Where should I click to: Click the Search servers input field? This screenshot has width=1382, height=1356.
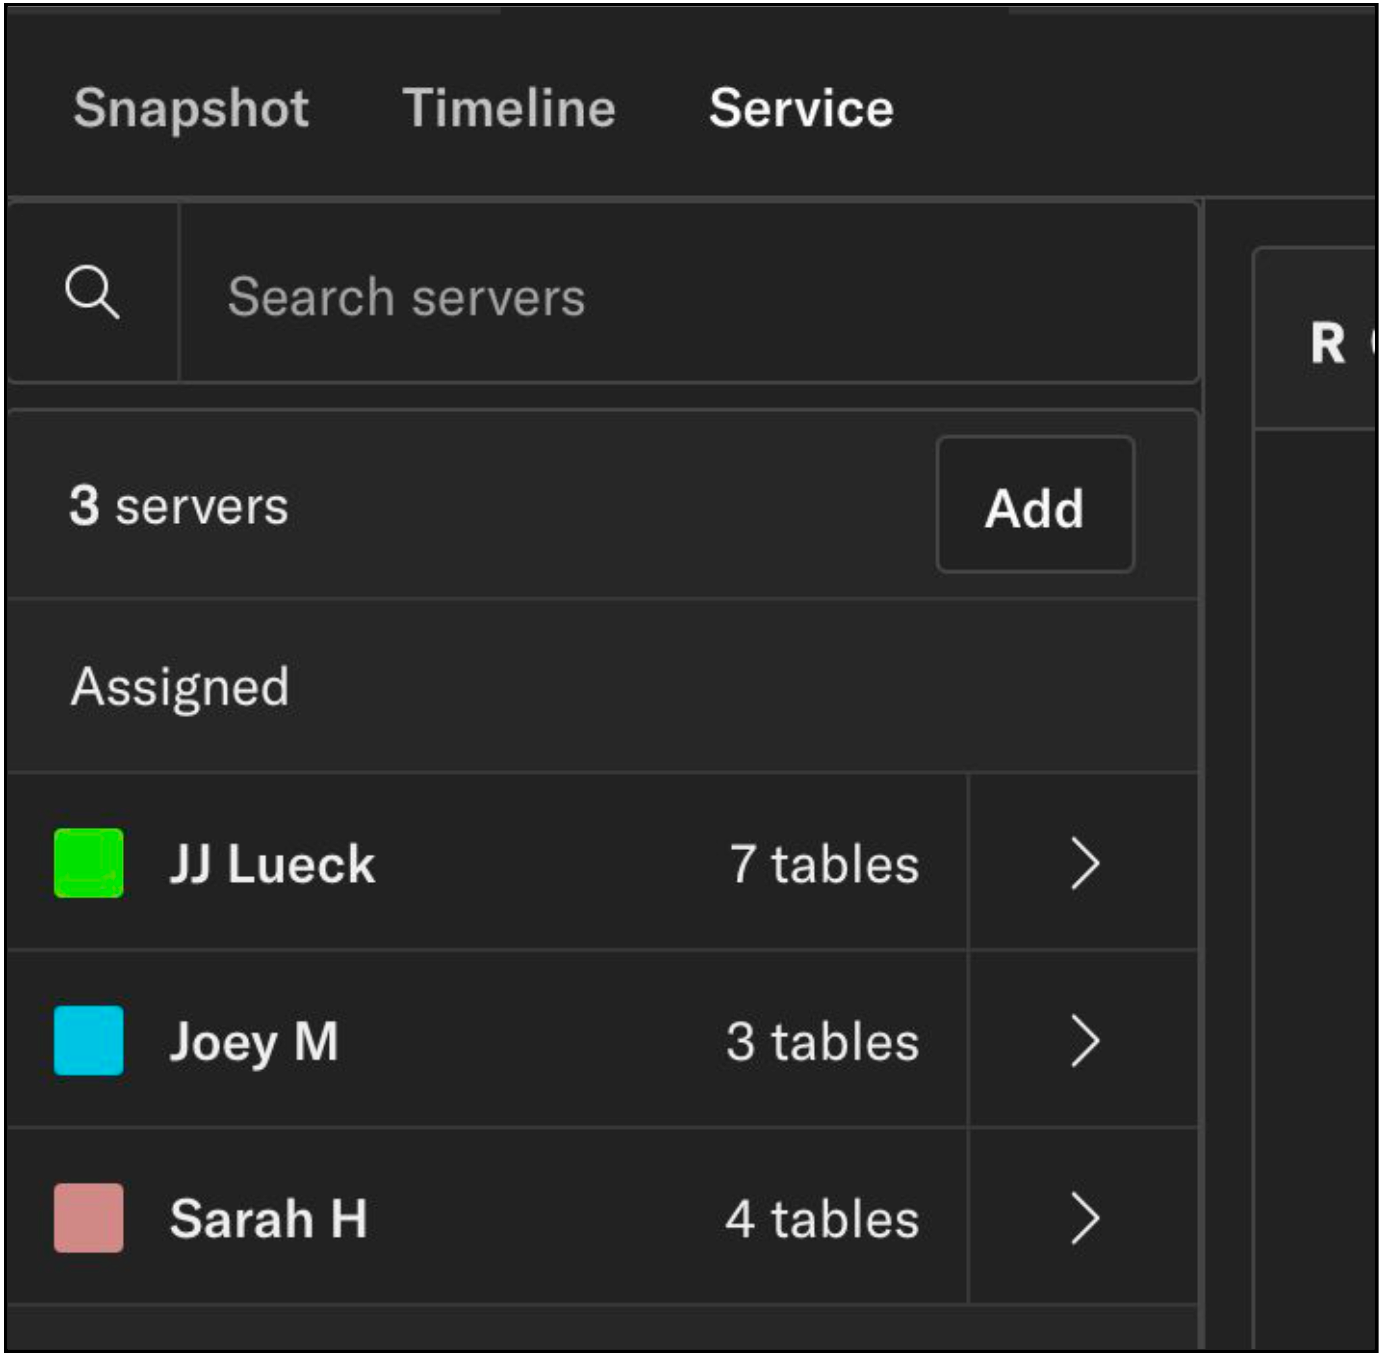click(x=600, y=293)
